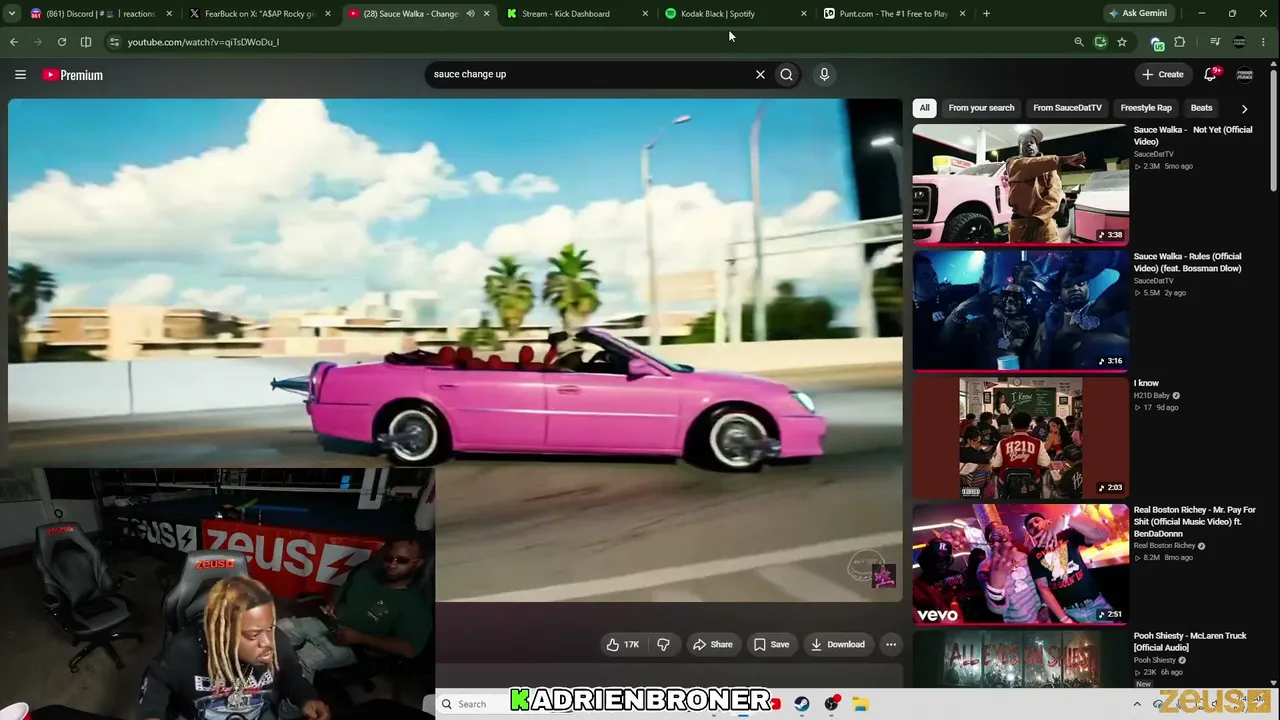
Task: Open the Chrome three-dot menu
Action: pyautogui.click(x=1265, y=42)
